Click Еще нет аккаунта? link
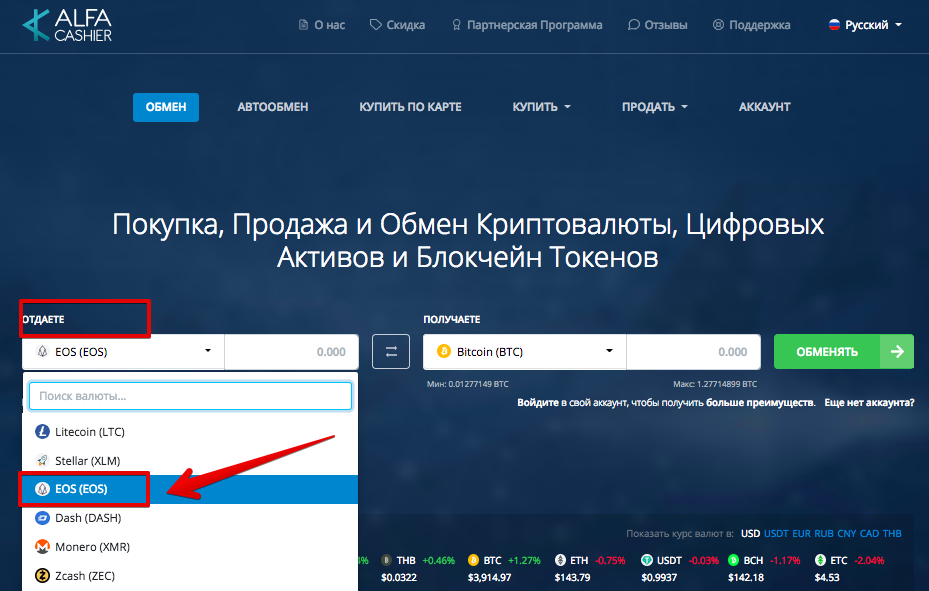Image resolution: width=929 pixels, height=591 pixels. pyautogui.click(x=869, y=403)
